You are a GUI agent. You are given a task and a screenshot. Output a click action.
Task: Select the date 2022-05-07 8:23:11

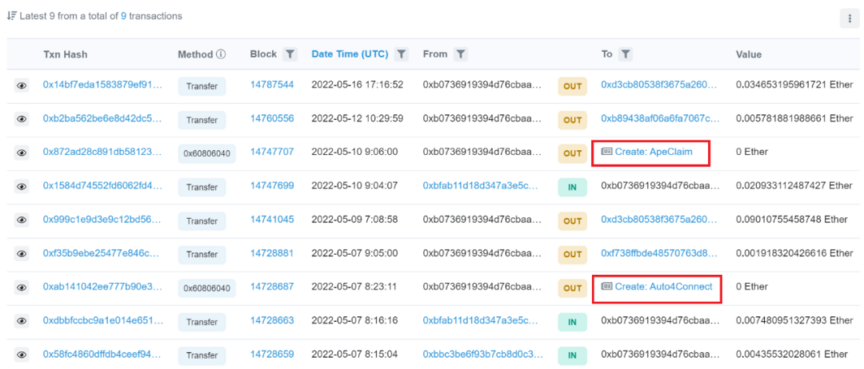[x=354, y=286]
